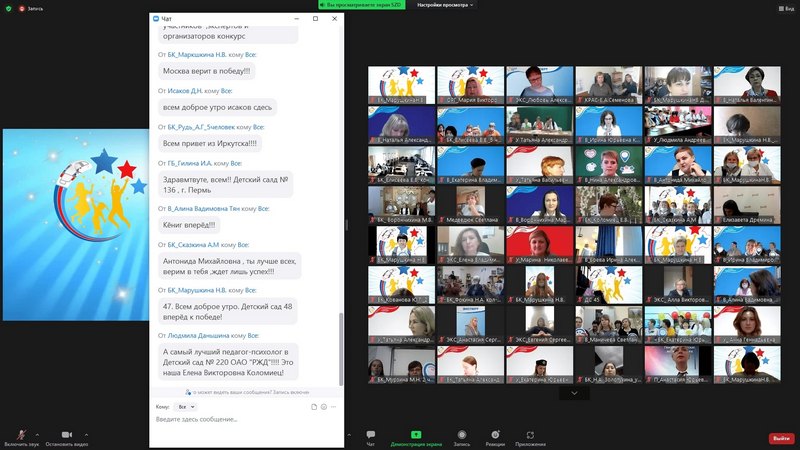Viewport: 800px width, 450px height.
Task: Unmute microphone via Включить звук icon
Action: [21, 435]
